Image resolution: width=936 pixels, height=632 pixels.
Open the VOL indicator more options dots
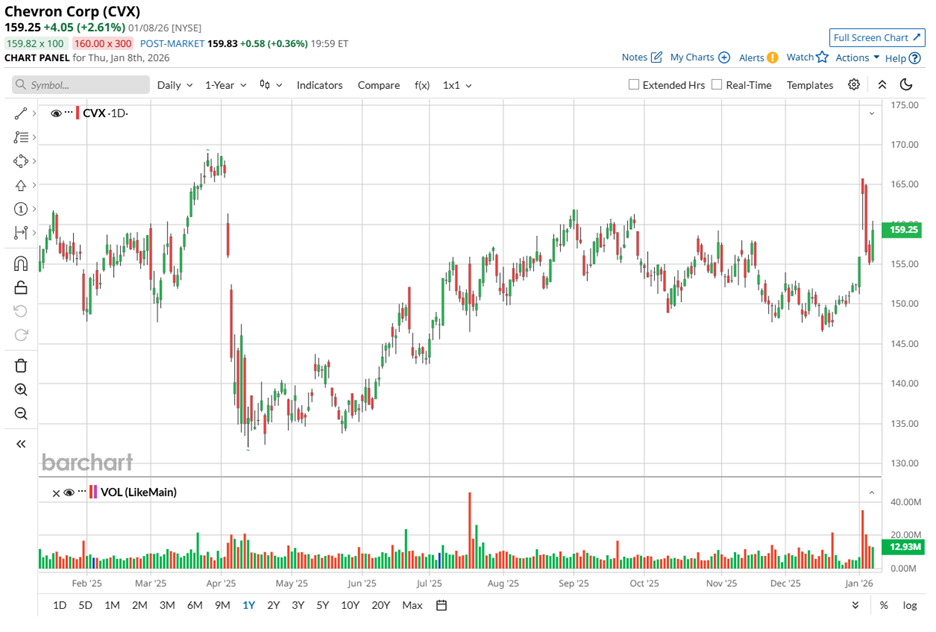pyautogui.click(x=82, y=492)
